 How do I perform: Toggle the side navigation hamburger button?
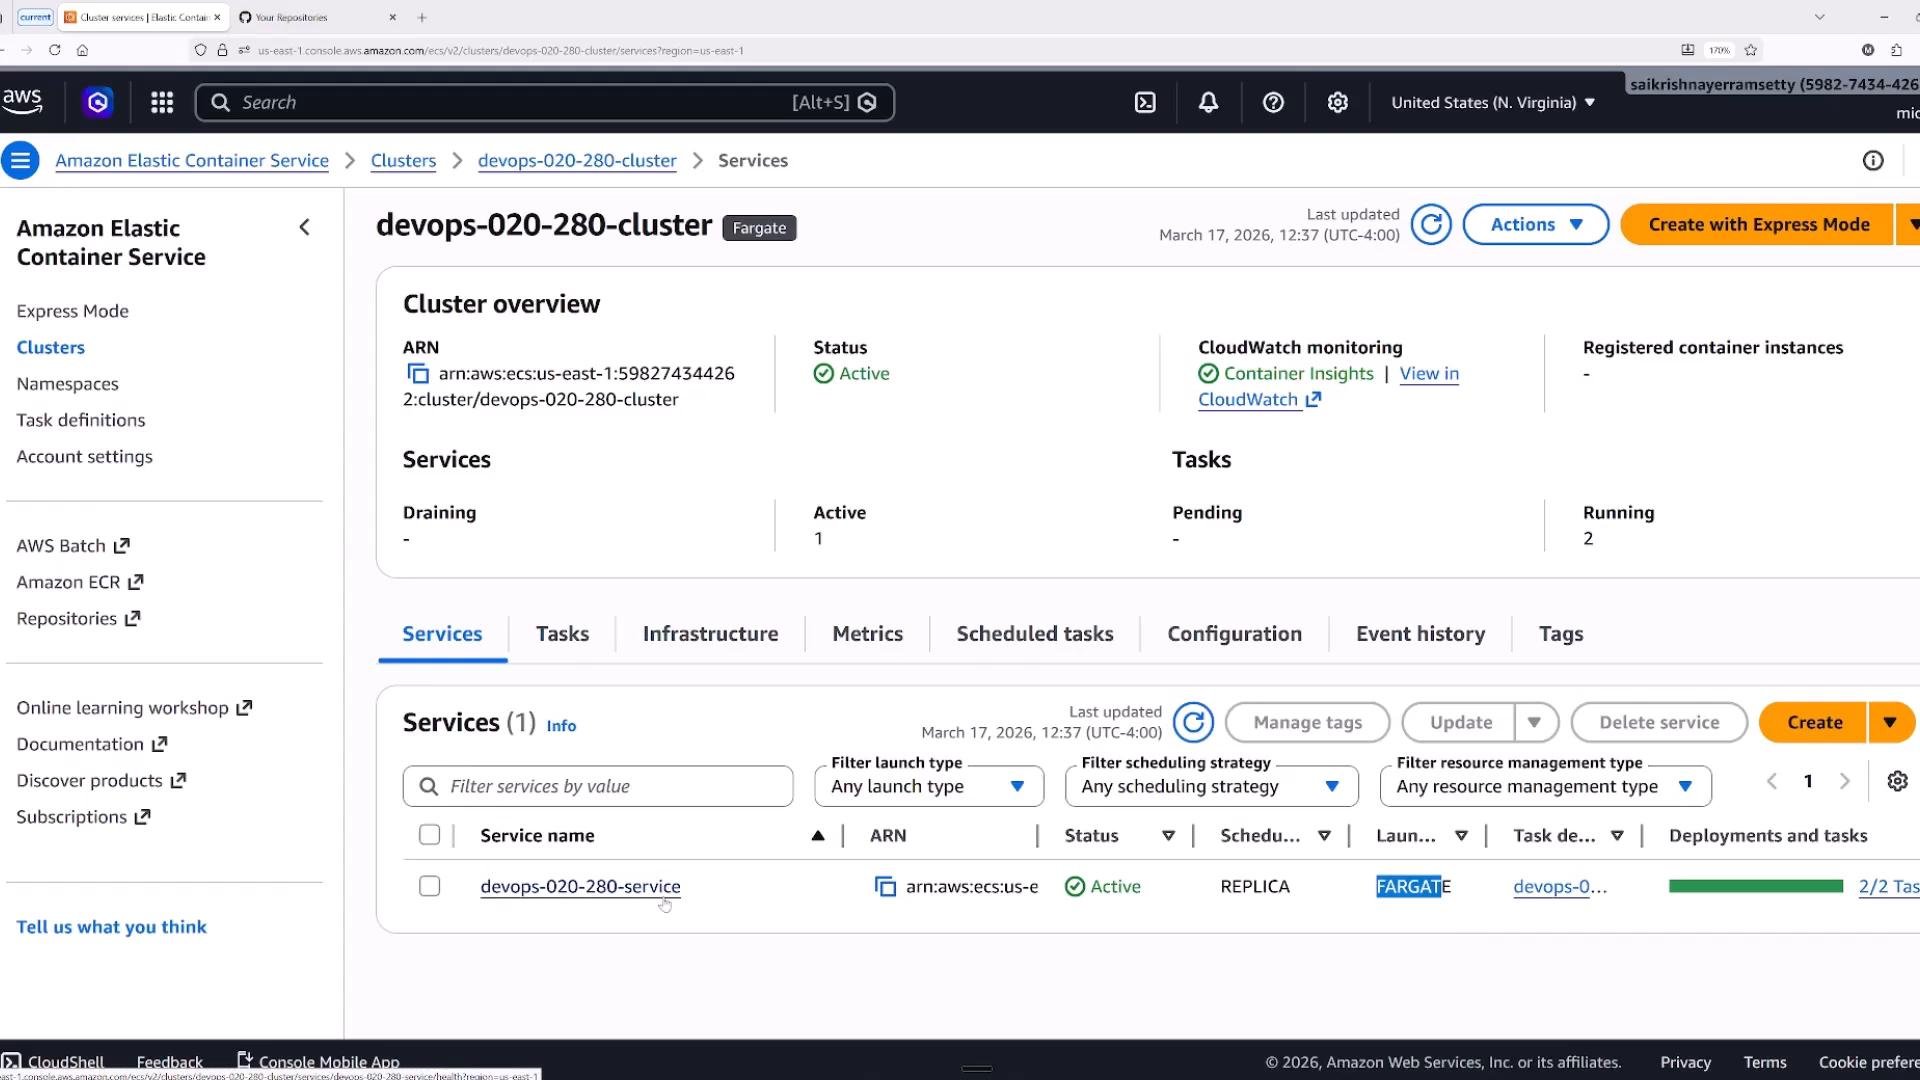pos(20,160)
